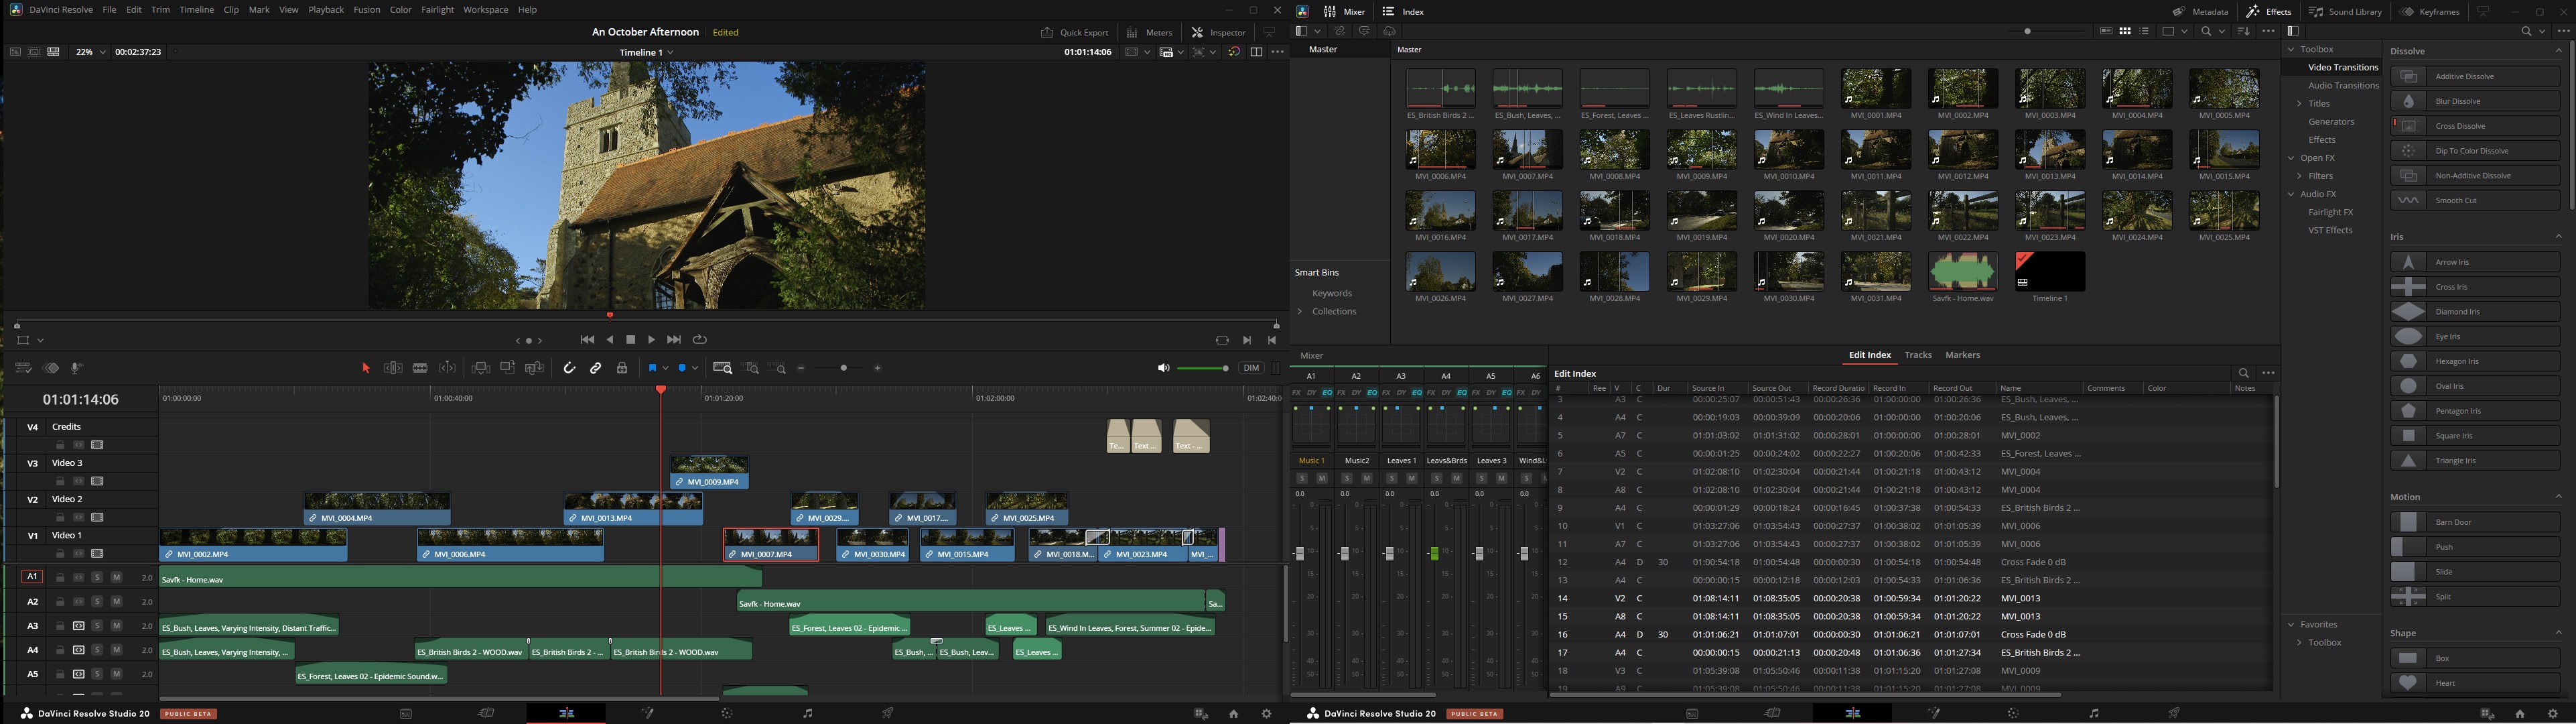This screenshot has height=724, width=2576.
Task: Select the arrow Selection Mode tool
Action: pyautogui.click(x=366, y=369)
